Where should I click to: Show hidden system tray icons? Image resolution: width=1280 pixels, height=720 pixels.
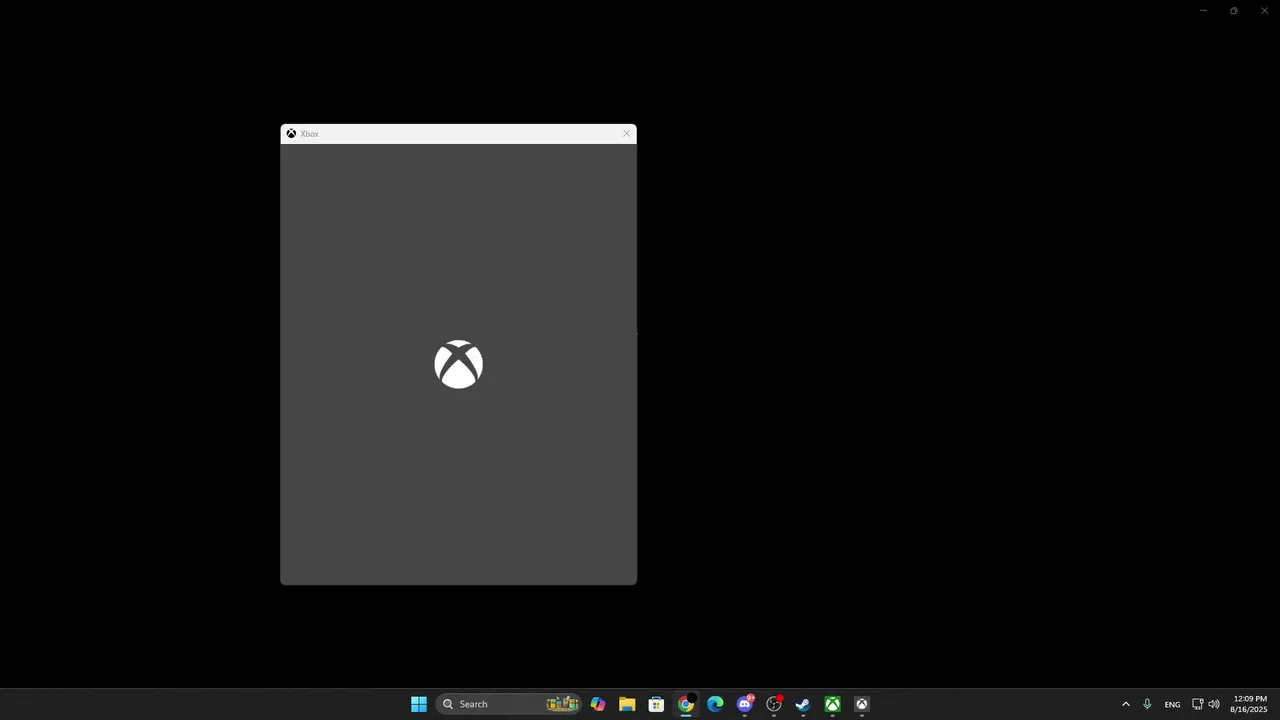pyautogui.click(x=1126, y=704)
